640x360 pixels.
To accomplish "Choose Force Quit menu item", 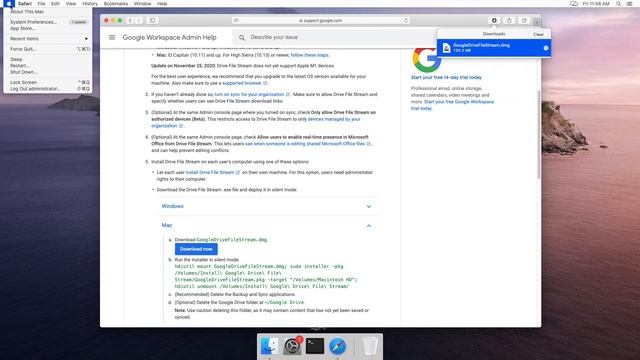I will pos(48,49).
